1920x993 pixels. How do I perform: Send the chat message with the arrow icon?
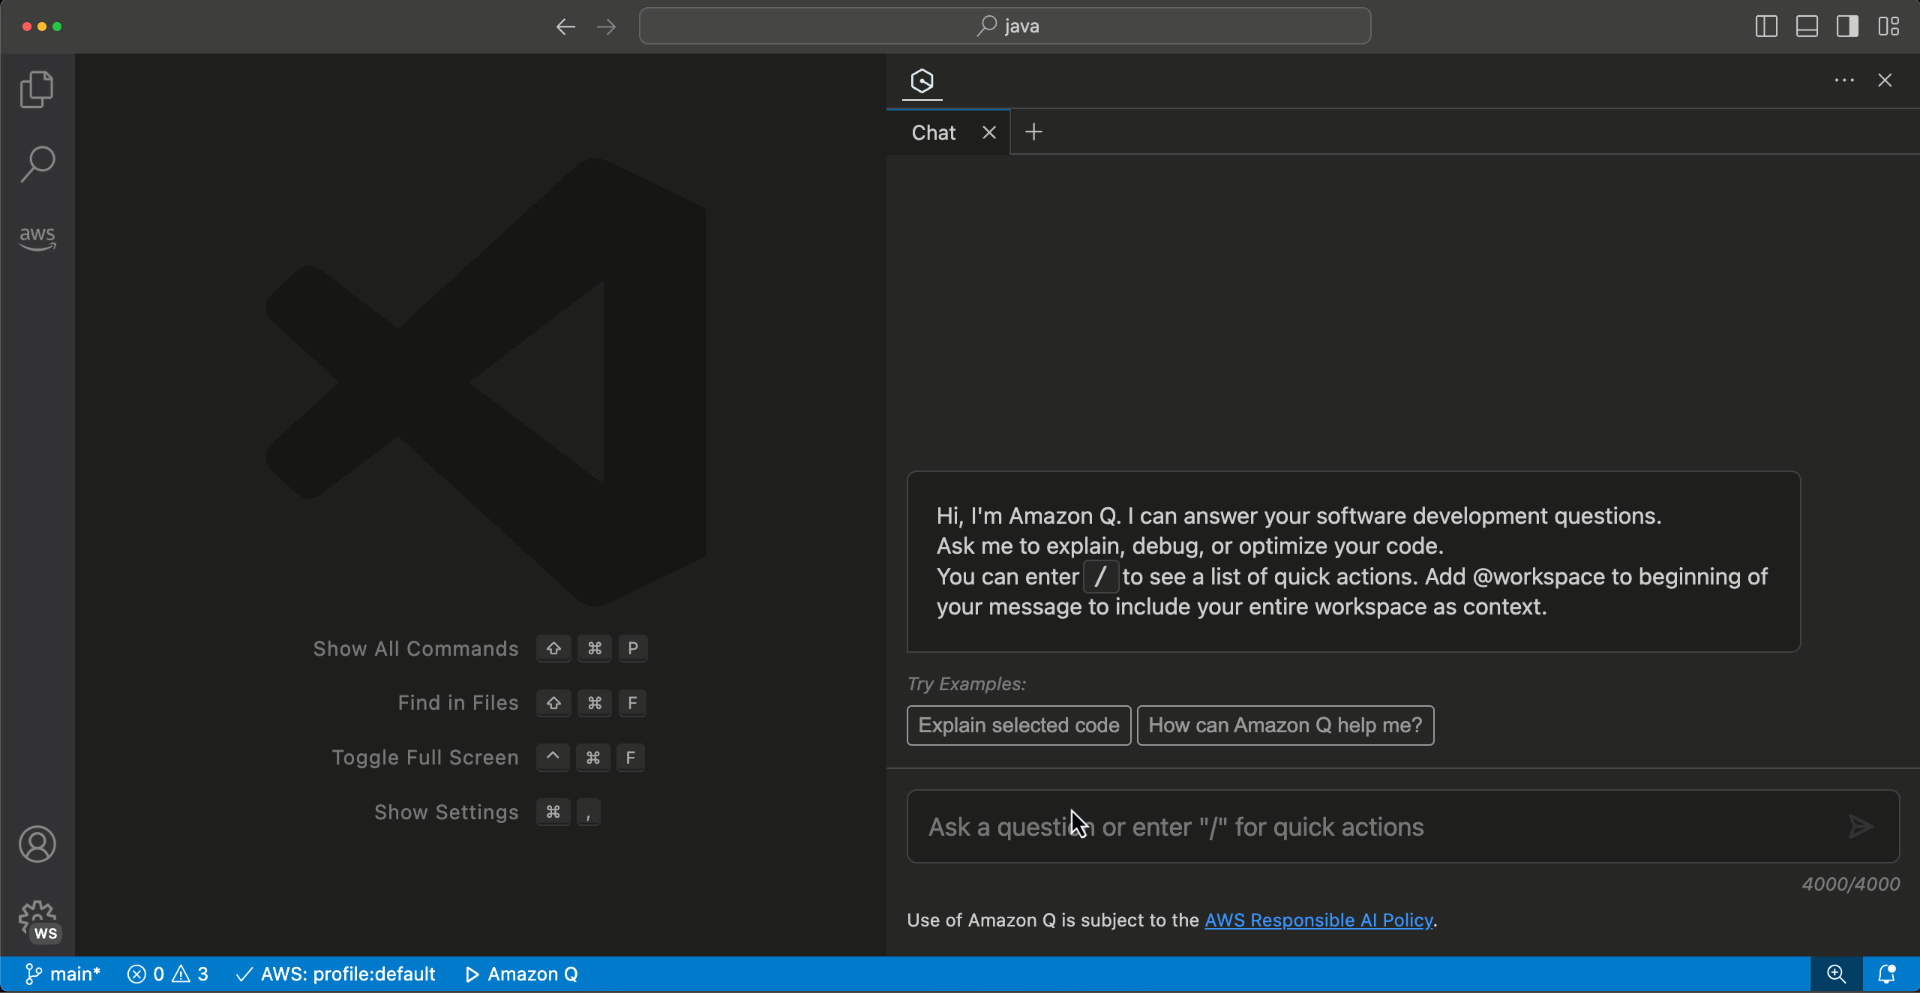click(x=1861, y=827)
